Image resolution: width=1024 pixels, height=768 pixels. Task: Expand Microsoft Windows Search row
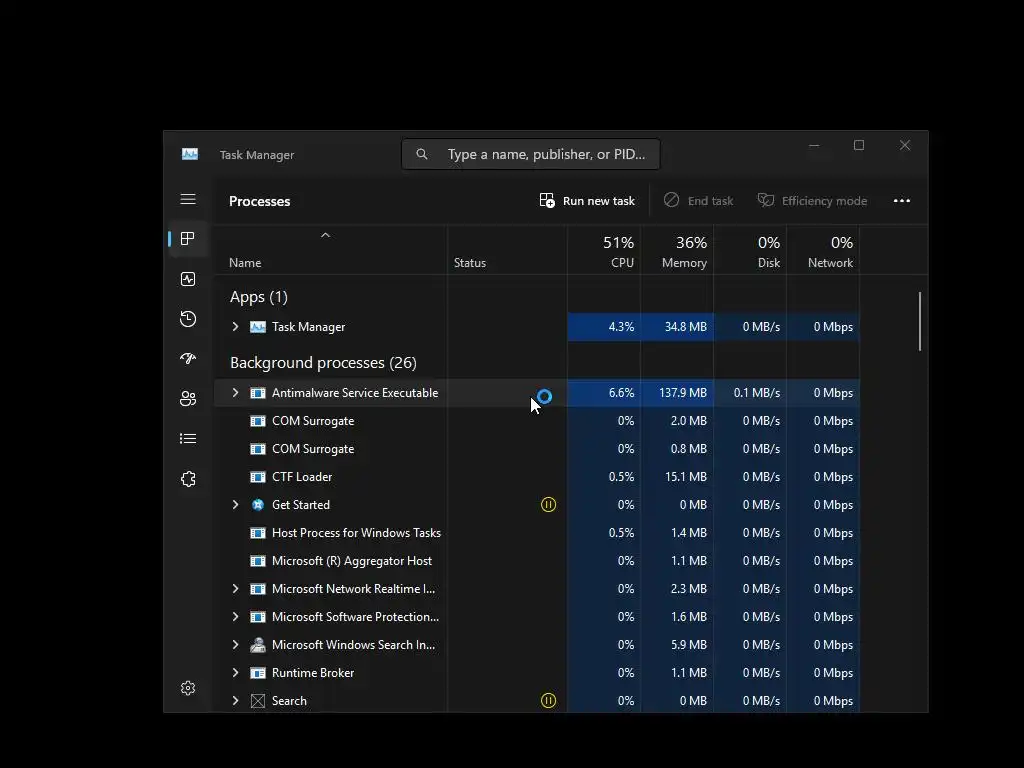(236, 645)
